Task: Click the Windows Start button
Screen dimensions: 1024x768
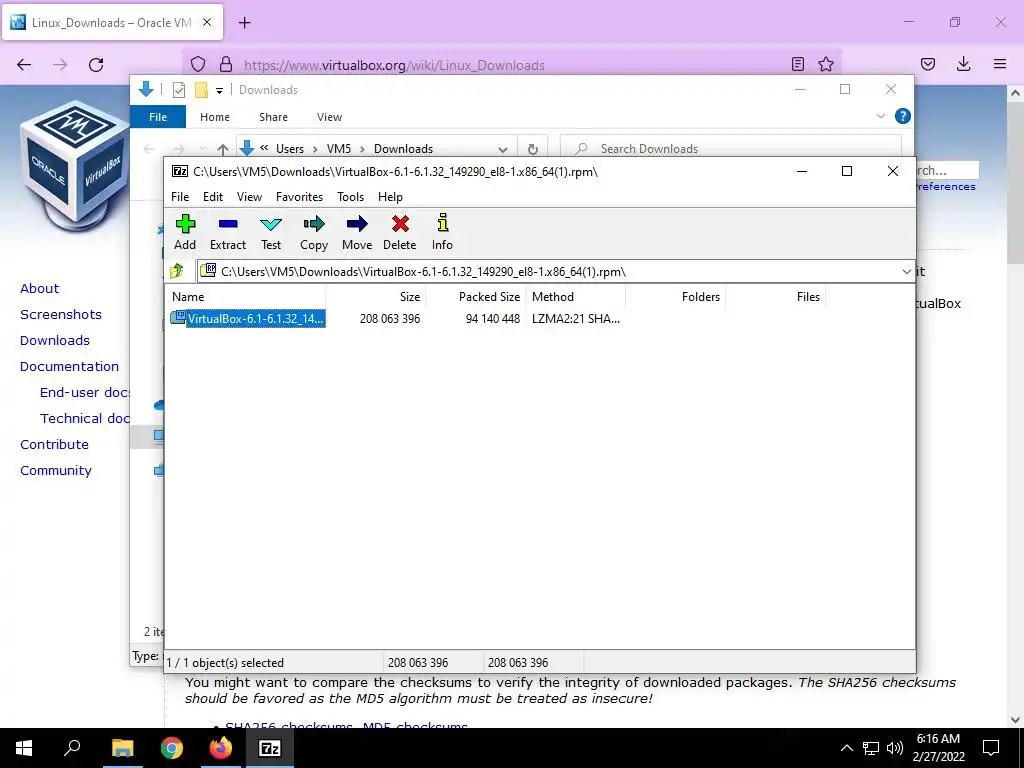Action: tap(24, 748)
